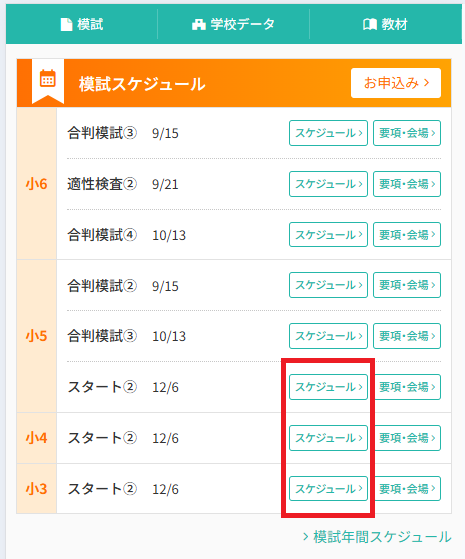Open スケジュール for 適性検査② 9/21
This screenshot has width=465, height=559.
point(328,184)
